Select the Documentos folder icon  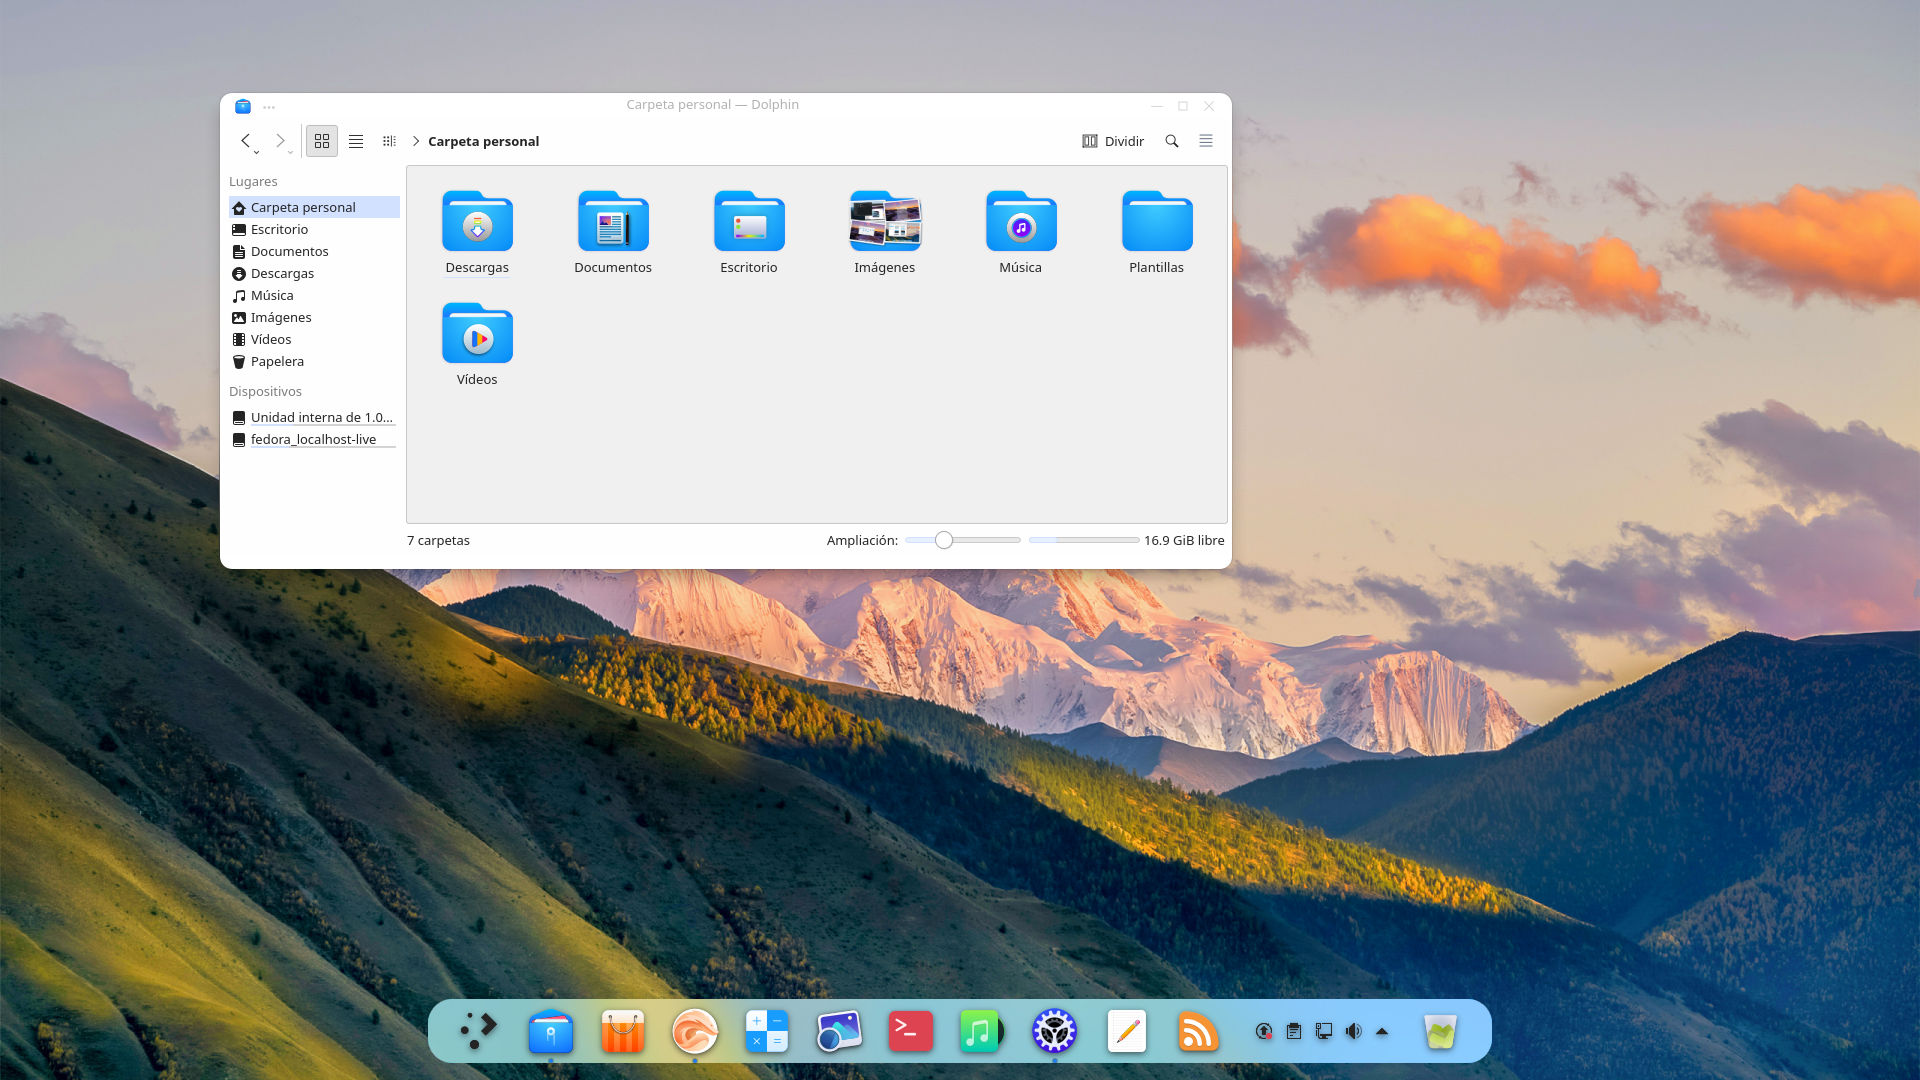point(613,221)
